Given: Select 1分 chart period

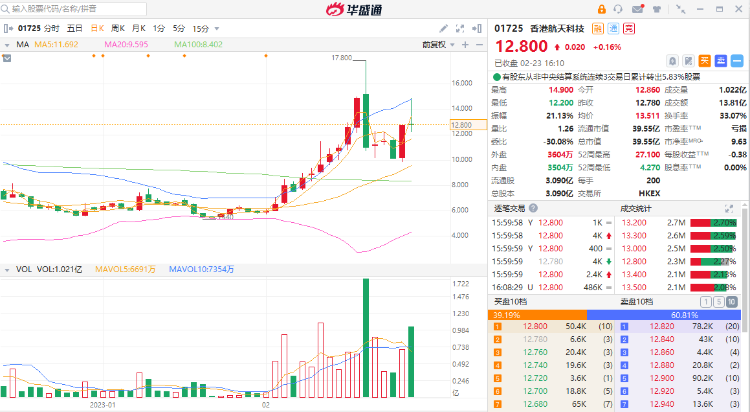Looking at the screenshot, I should [159, 29].
